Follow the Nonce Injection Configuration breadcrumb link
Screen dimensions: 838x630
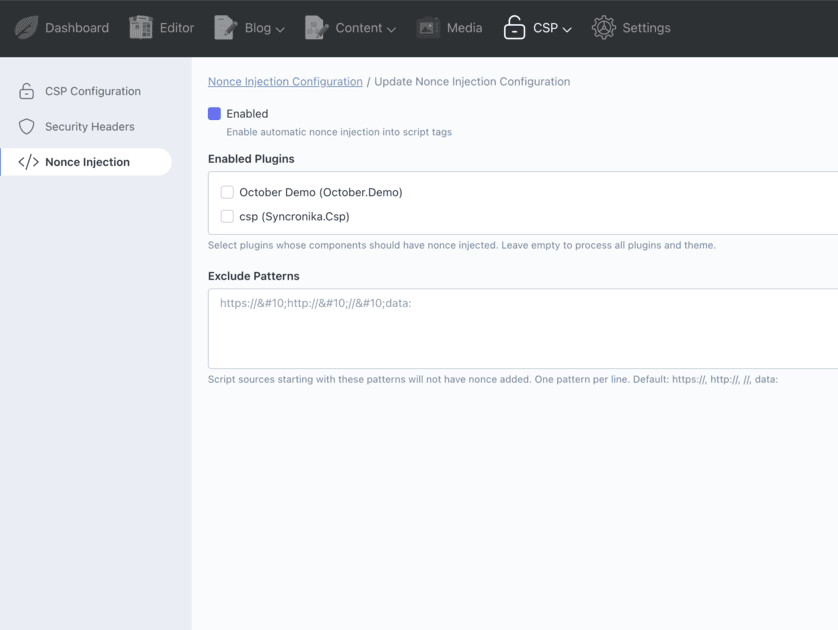pos(285,82)
